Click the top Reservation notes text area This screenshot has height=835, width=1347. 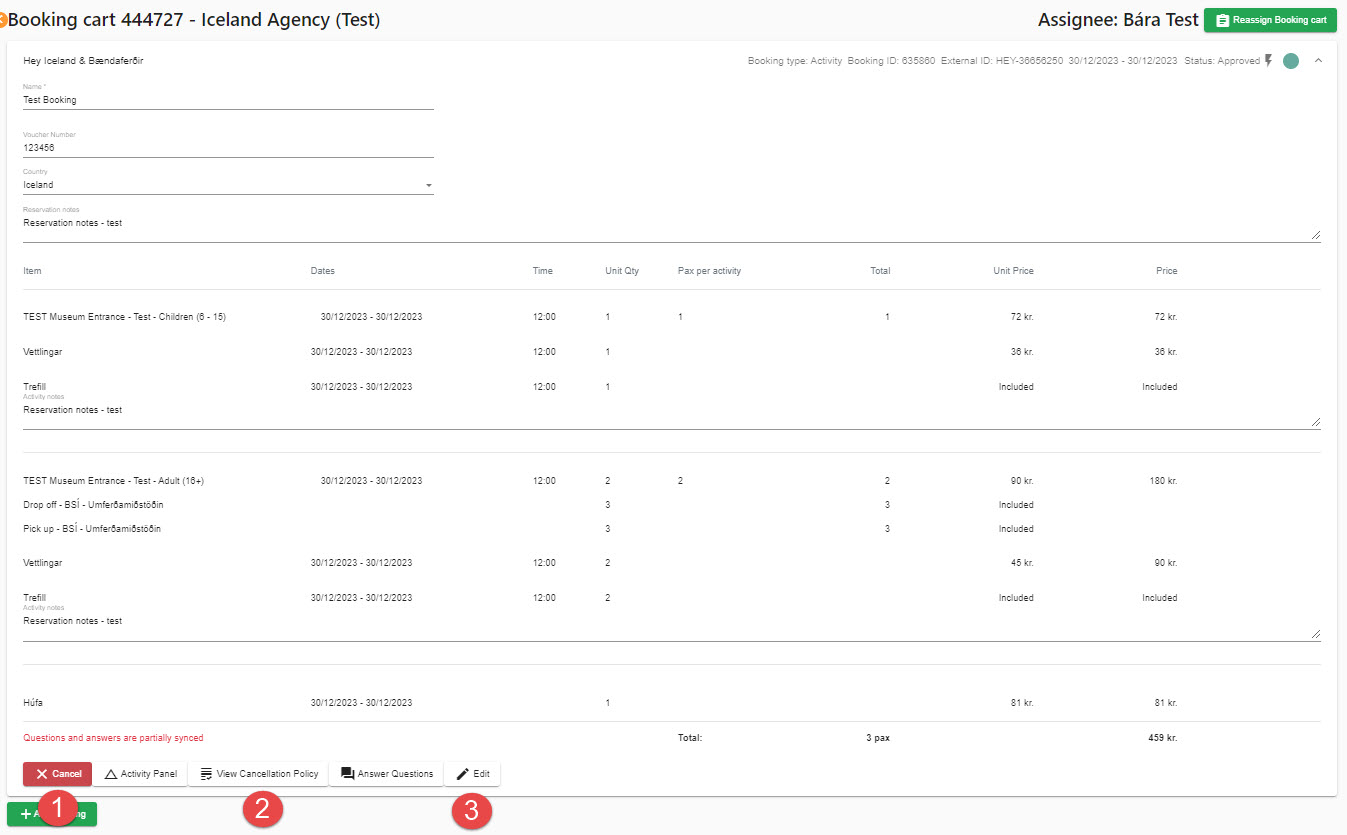pos(671,228)
